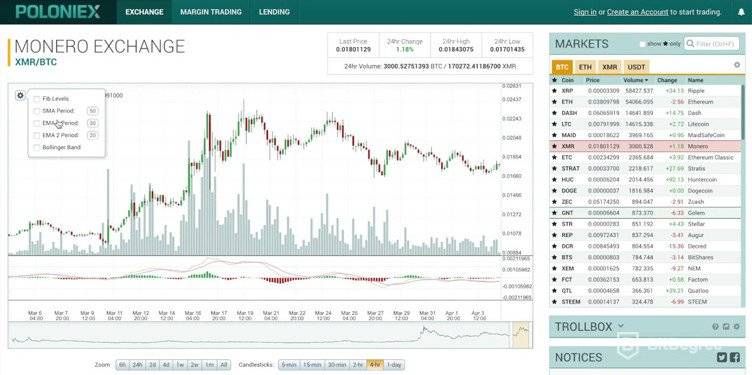Select 5-min candlesticks
752x375 pixels.
click(289, 365)
